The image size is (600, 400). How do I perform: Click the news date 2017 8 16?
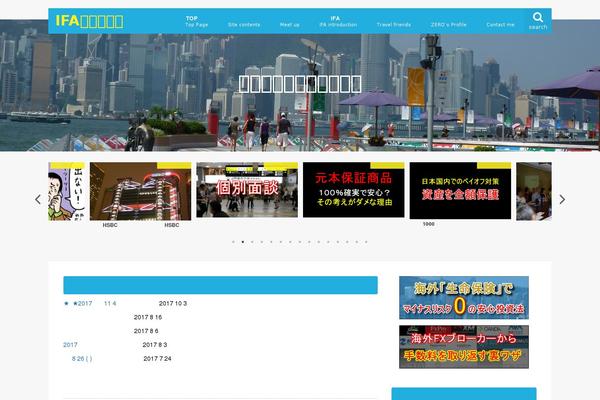(x=148, y=317)
